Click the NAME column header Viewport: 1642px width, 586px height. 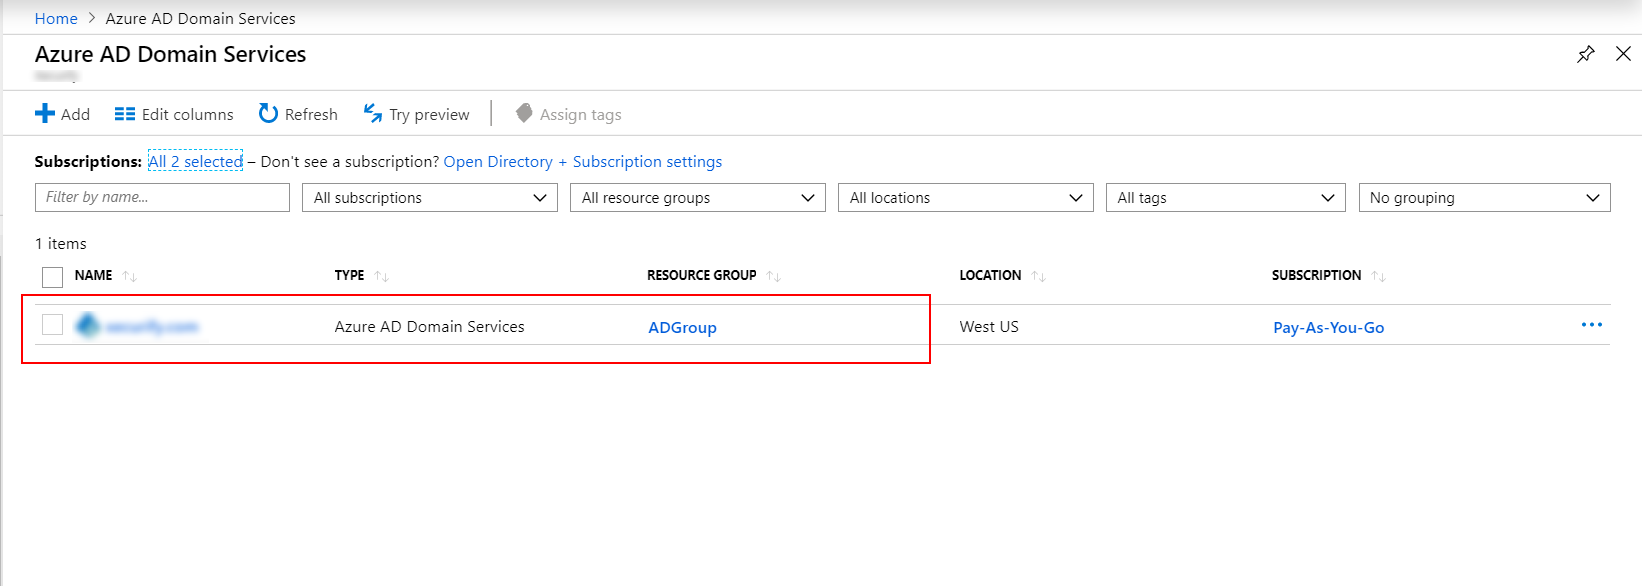tap(93, 276)
